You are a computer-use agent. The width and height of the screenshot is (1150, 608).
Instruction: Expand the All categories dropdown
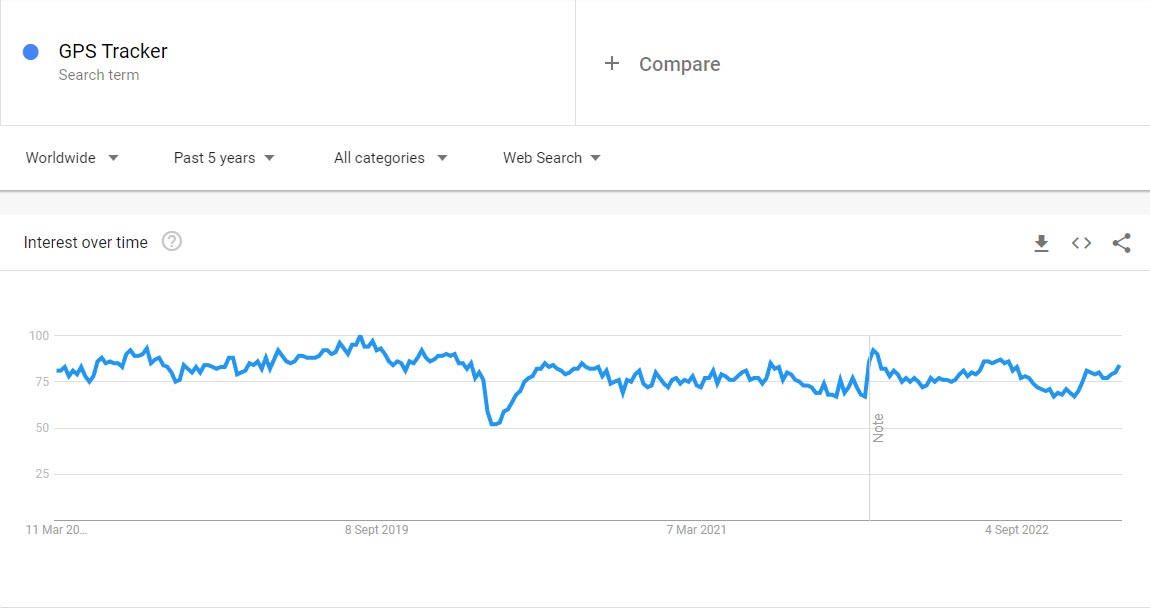391,158
